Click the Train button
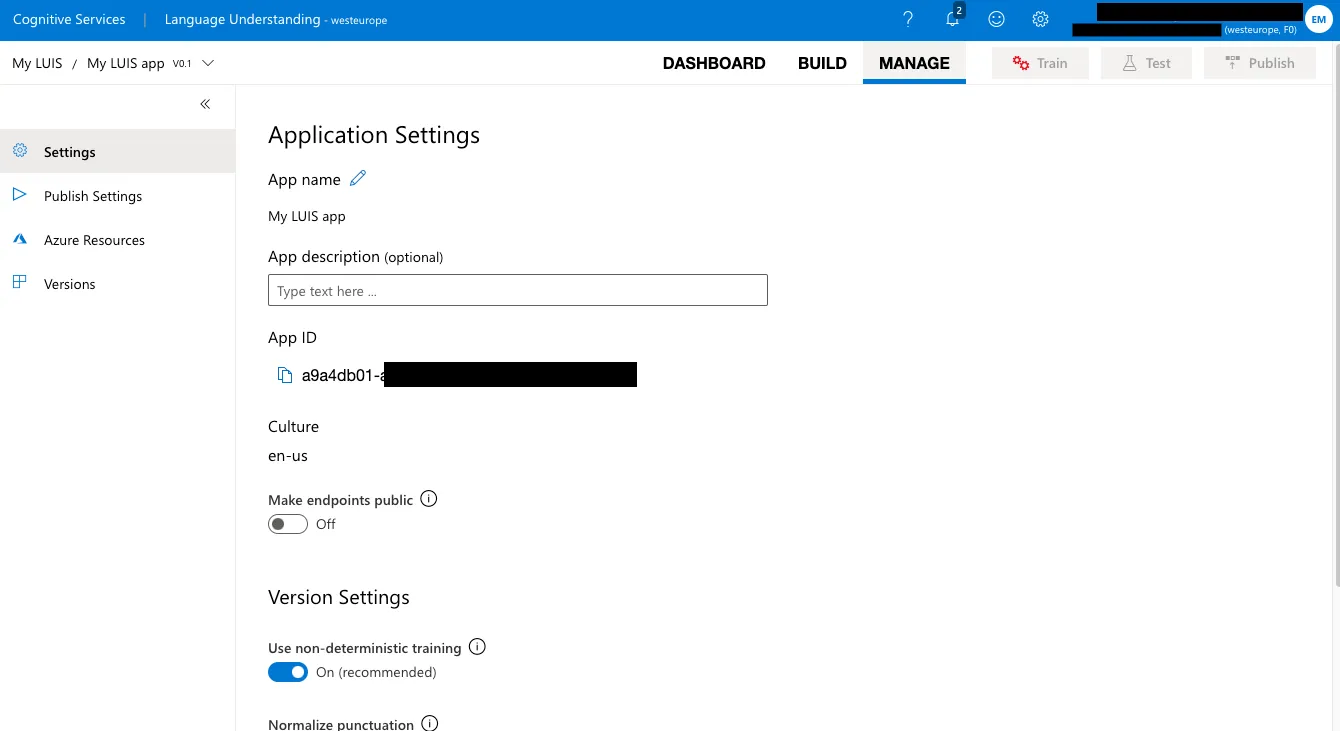This screenshot has height=731, width=1340. (x=1040, y=63)
